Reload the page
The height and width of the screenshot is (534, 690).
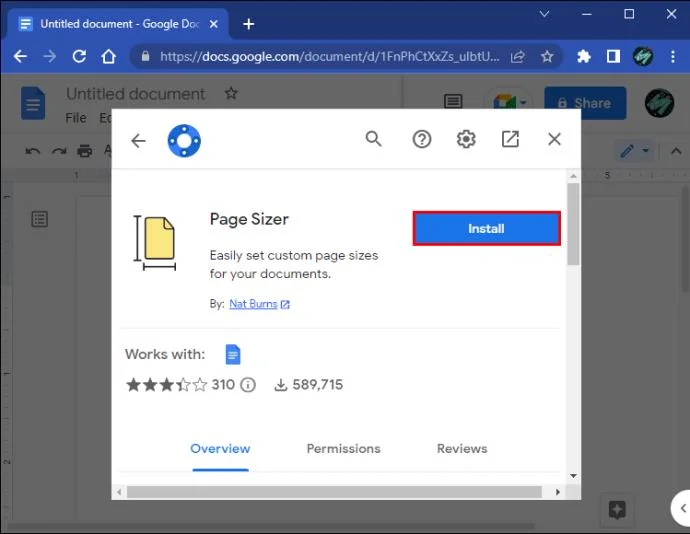pyautogui.click(x=79, y=56)
